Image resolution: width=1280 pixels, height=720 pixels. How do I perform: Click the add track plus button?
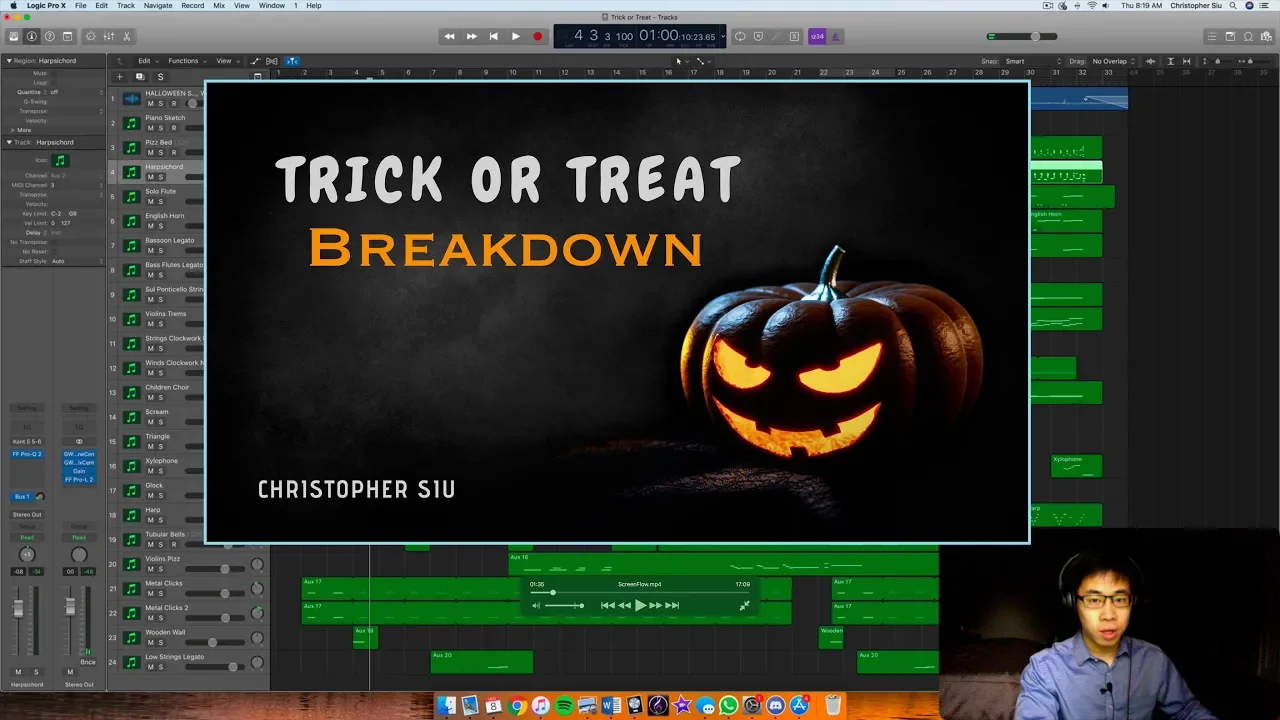click(x=119, y=77)
